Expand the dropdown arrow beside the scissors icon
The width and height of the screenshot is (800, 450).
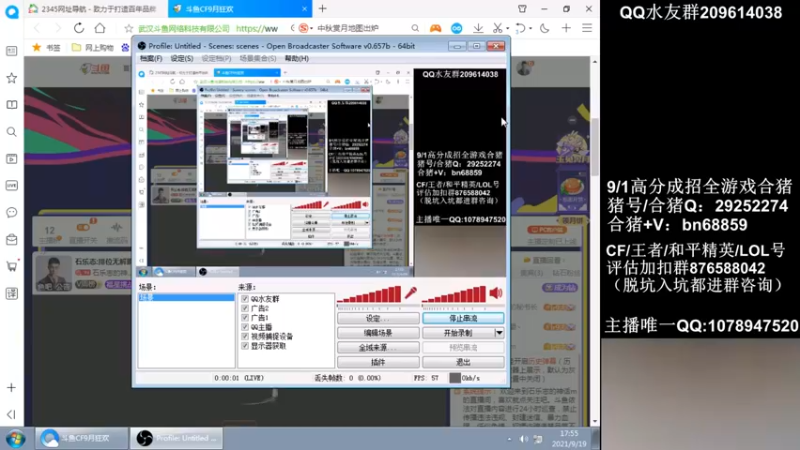[x=508, y=29]
